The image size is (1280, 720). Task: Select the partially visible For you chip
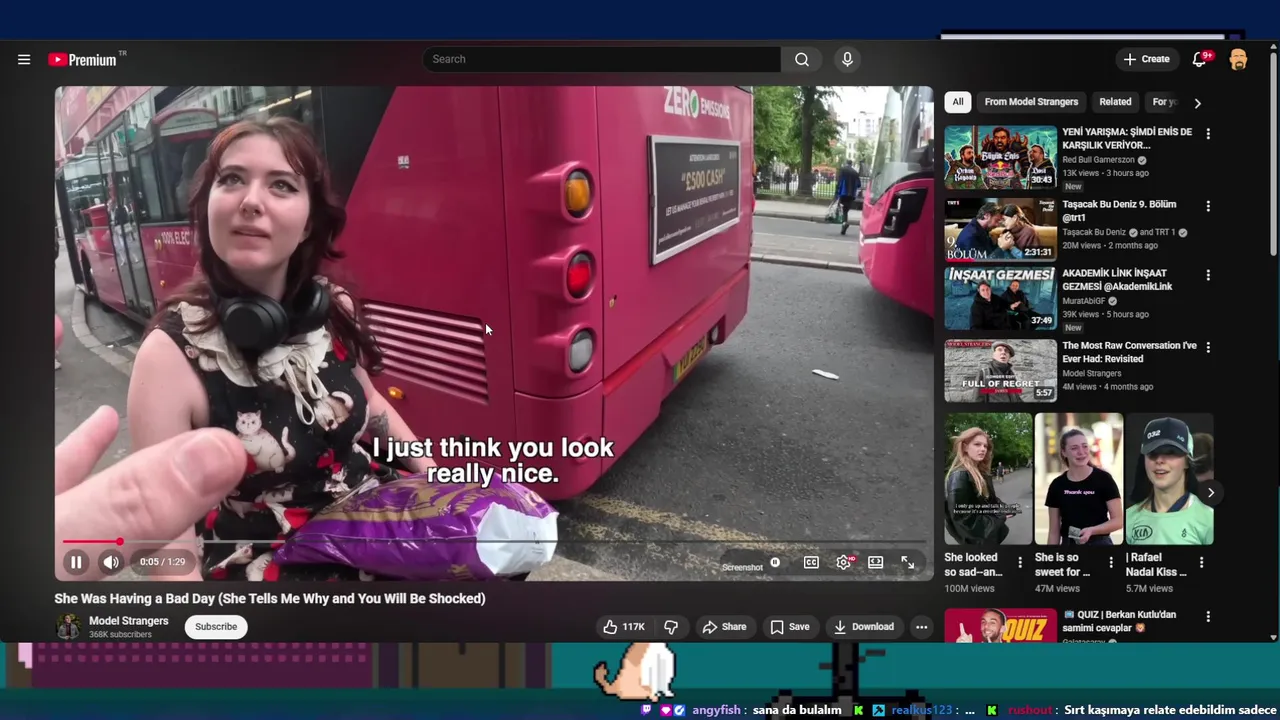[1164, 102]
